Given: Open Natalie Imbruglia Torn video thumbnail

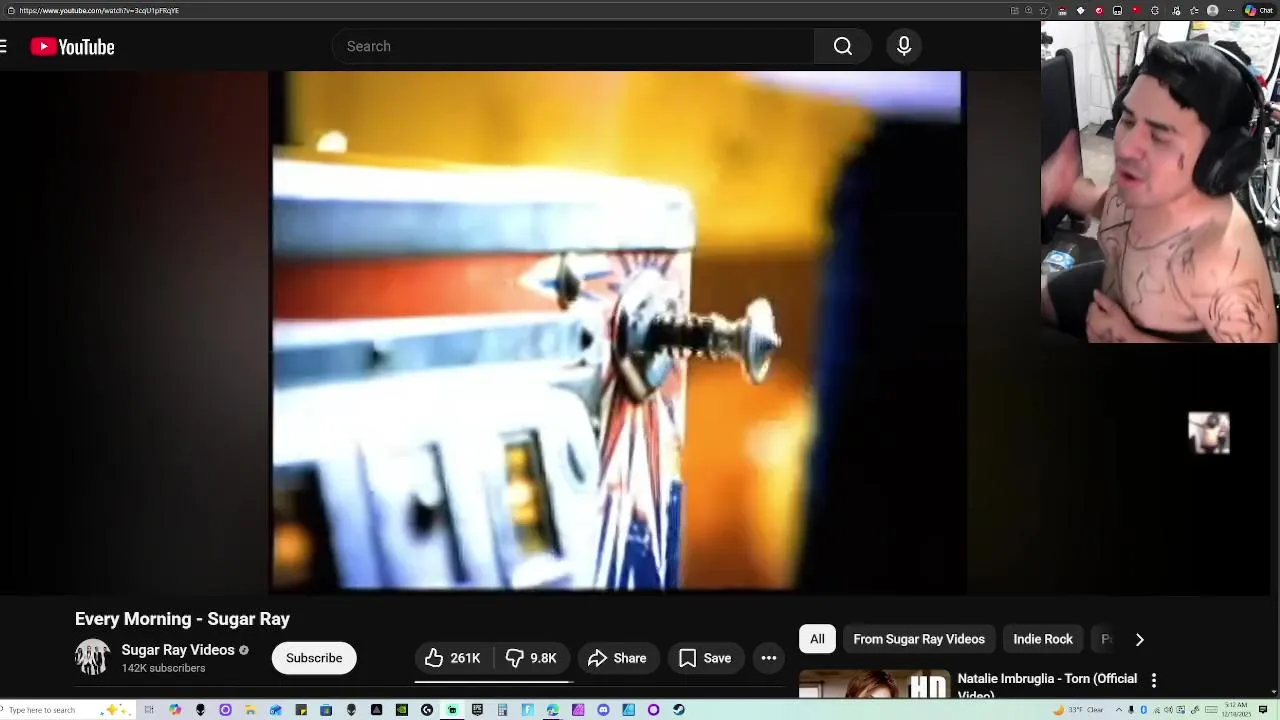Looking at the screenshot, I should pos(875,684).
